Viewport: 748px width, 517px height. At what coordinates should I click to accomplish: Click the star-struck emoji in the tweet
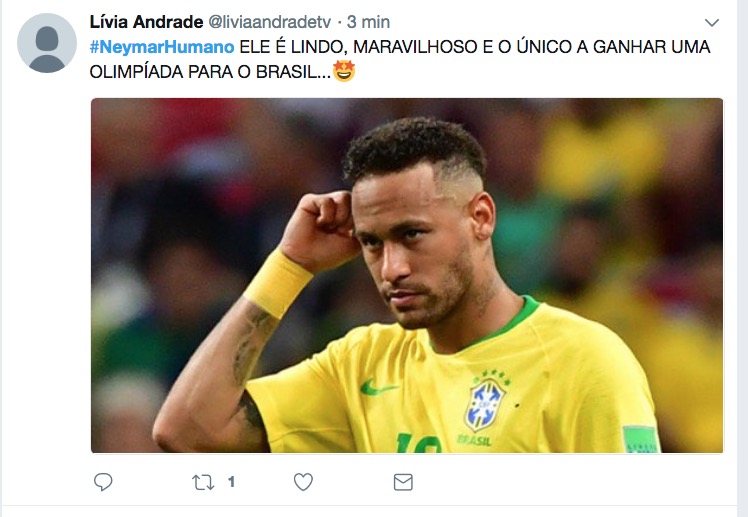(x=344, y=71)
